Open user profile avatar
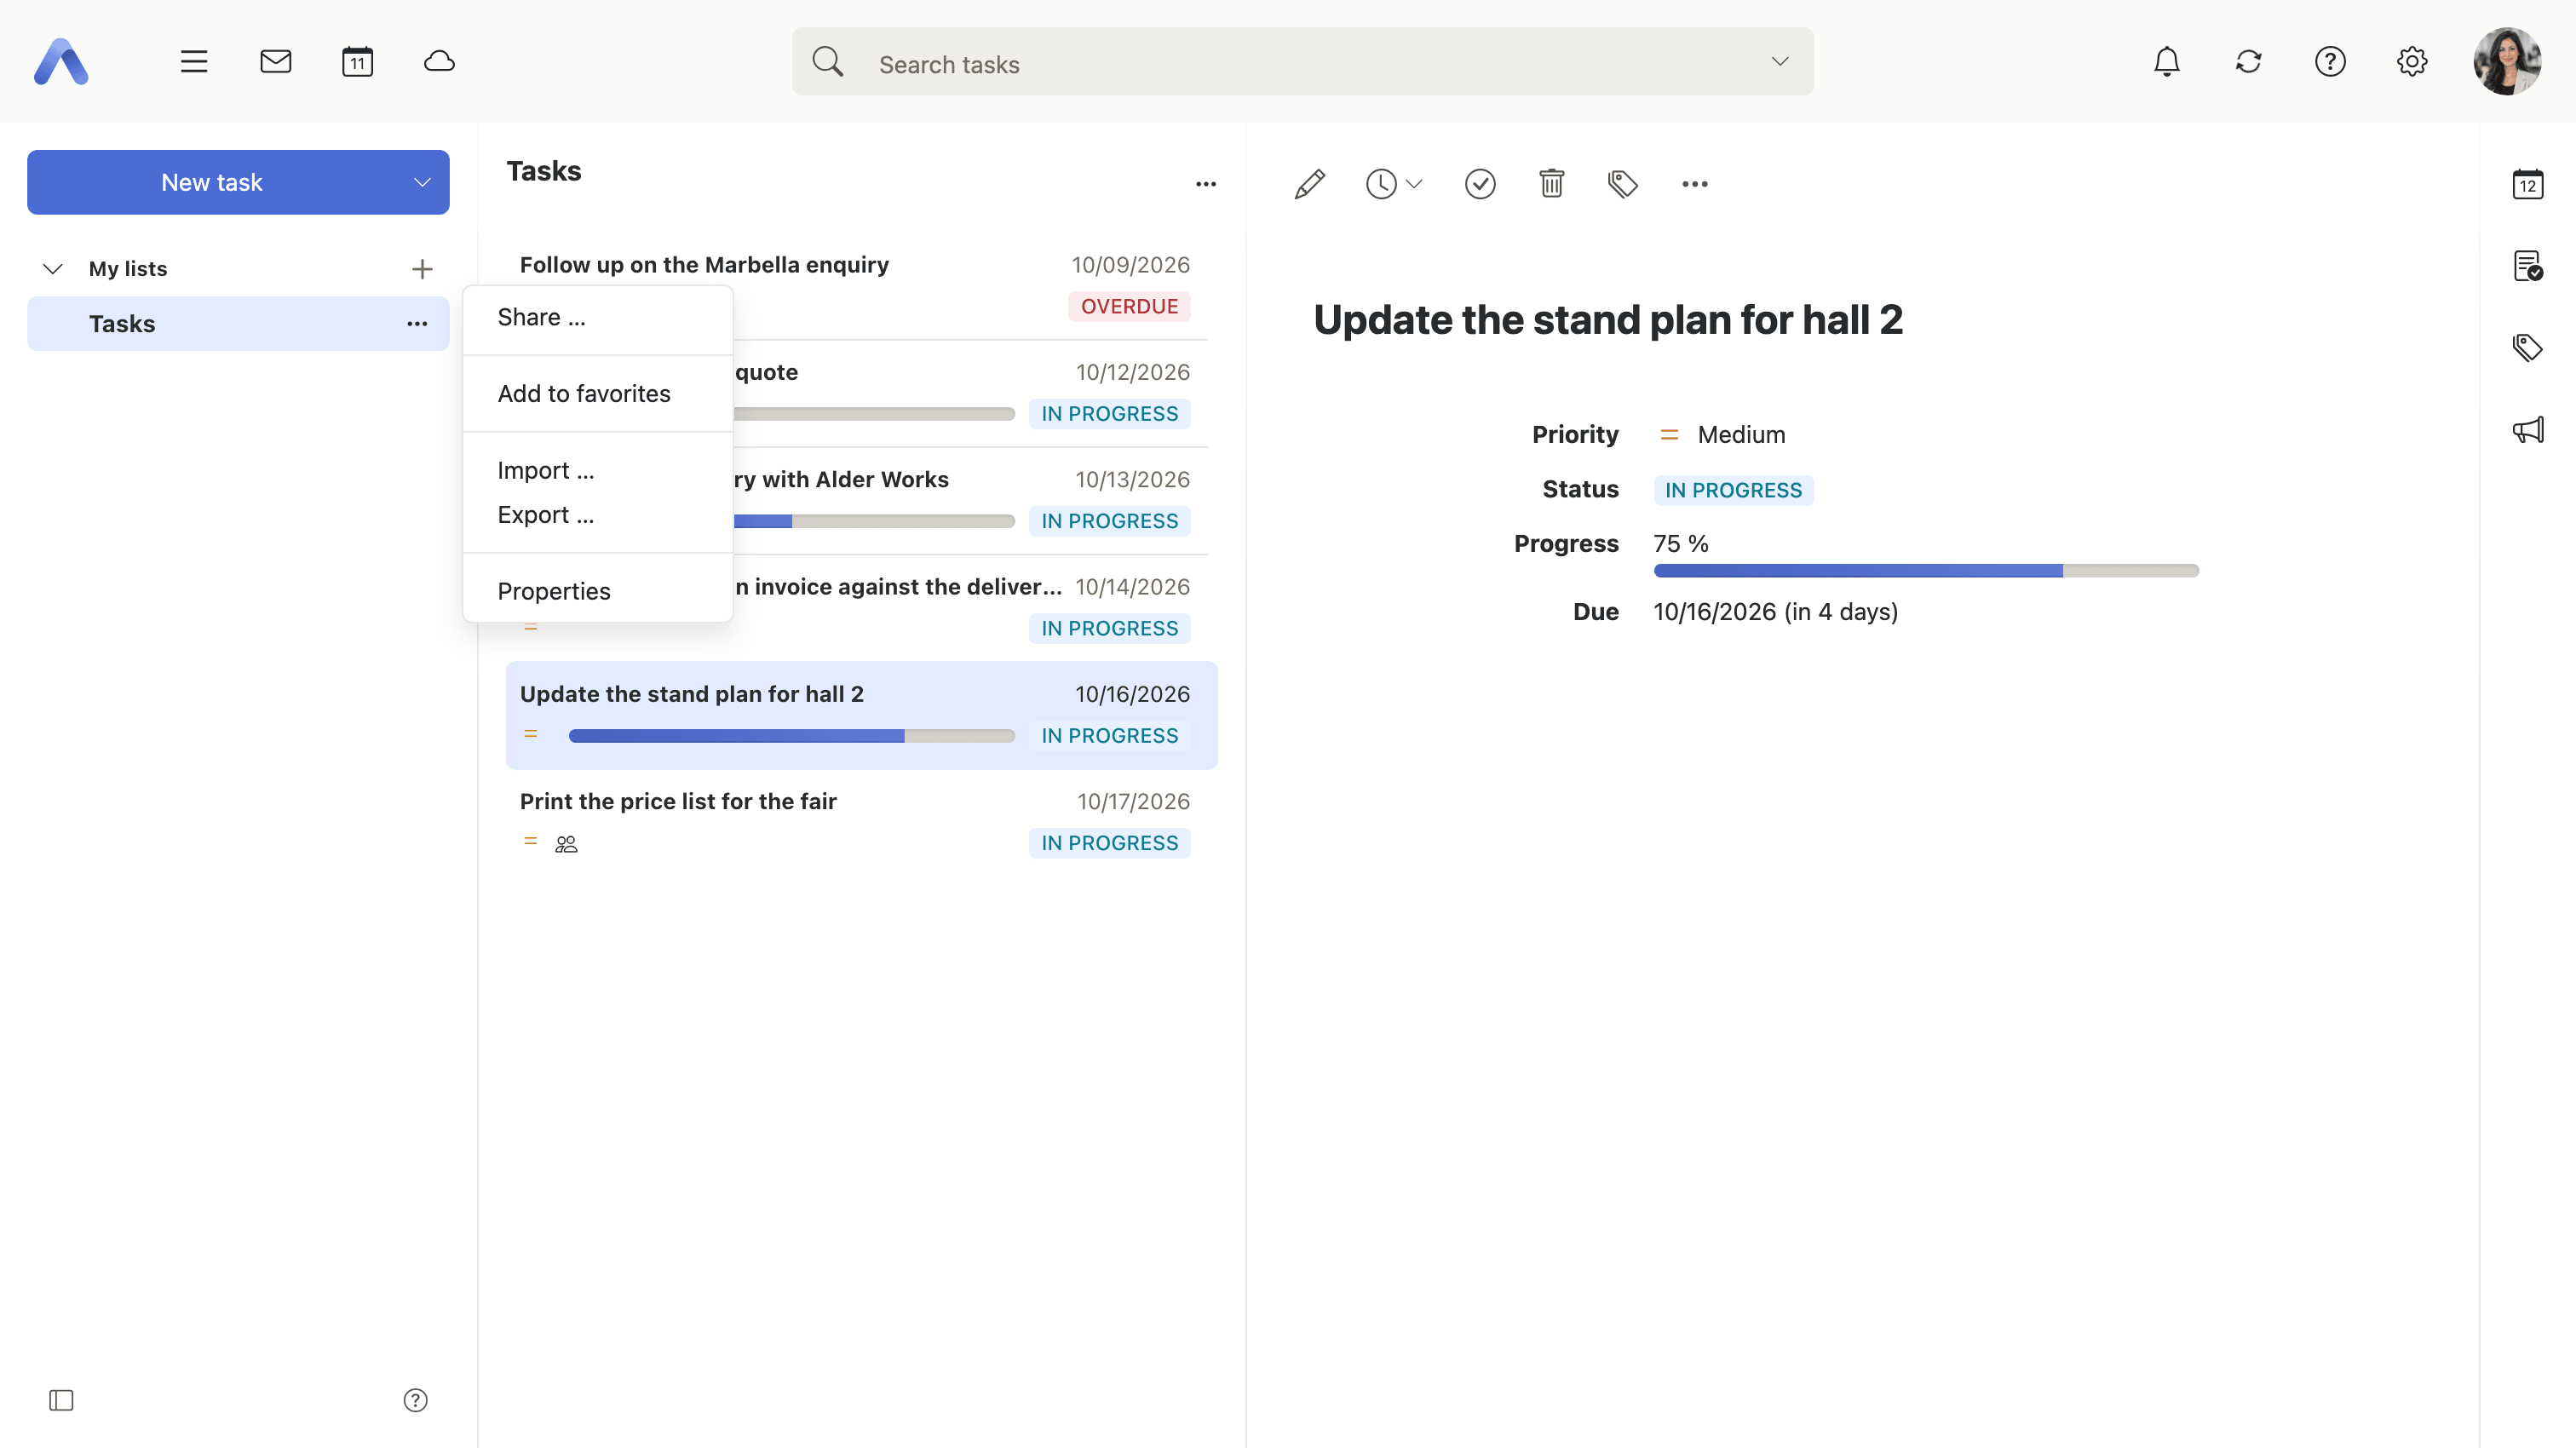The width and height of the screenshot is (2576, 1448). [x=2508, y=62]
